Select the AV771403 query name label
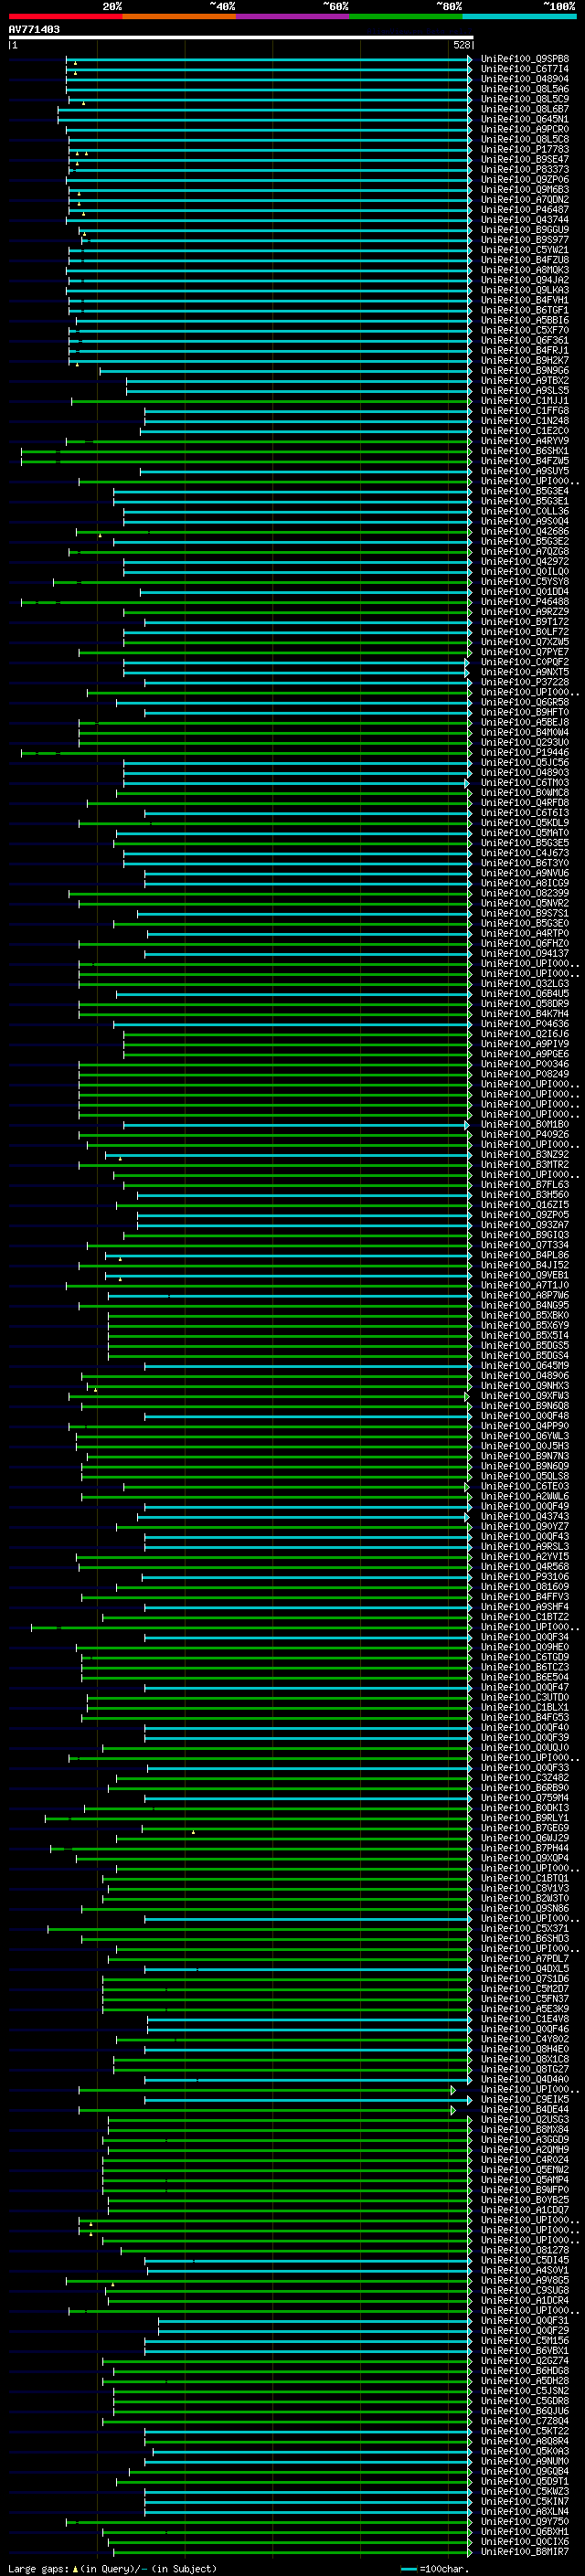This screenshot has width=585, height=2576. (x=34, y=30)
